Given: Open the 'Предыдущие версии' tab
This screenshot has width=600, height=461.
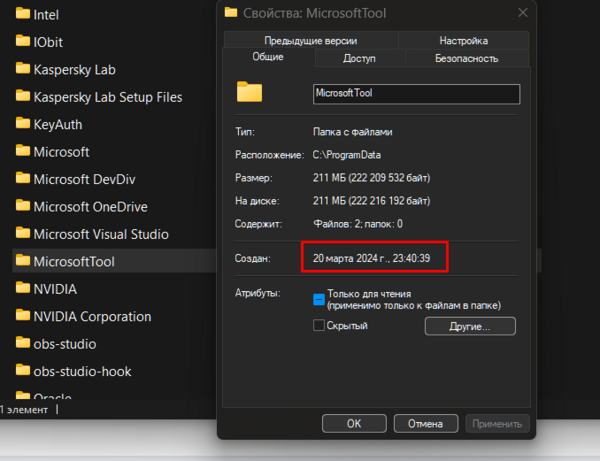Looking at the screenshot, I should tap(311, 41).
